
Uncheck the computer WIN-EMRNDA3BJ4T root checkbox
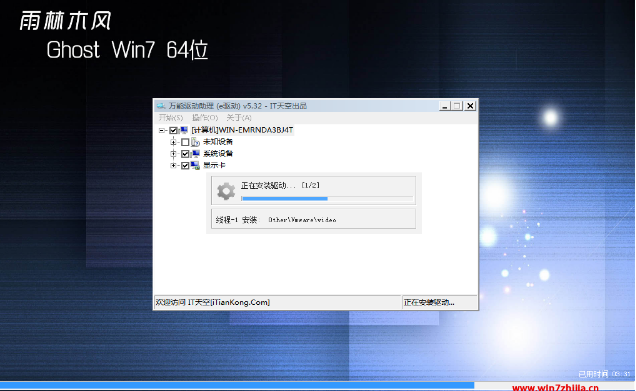(173, 130)
